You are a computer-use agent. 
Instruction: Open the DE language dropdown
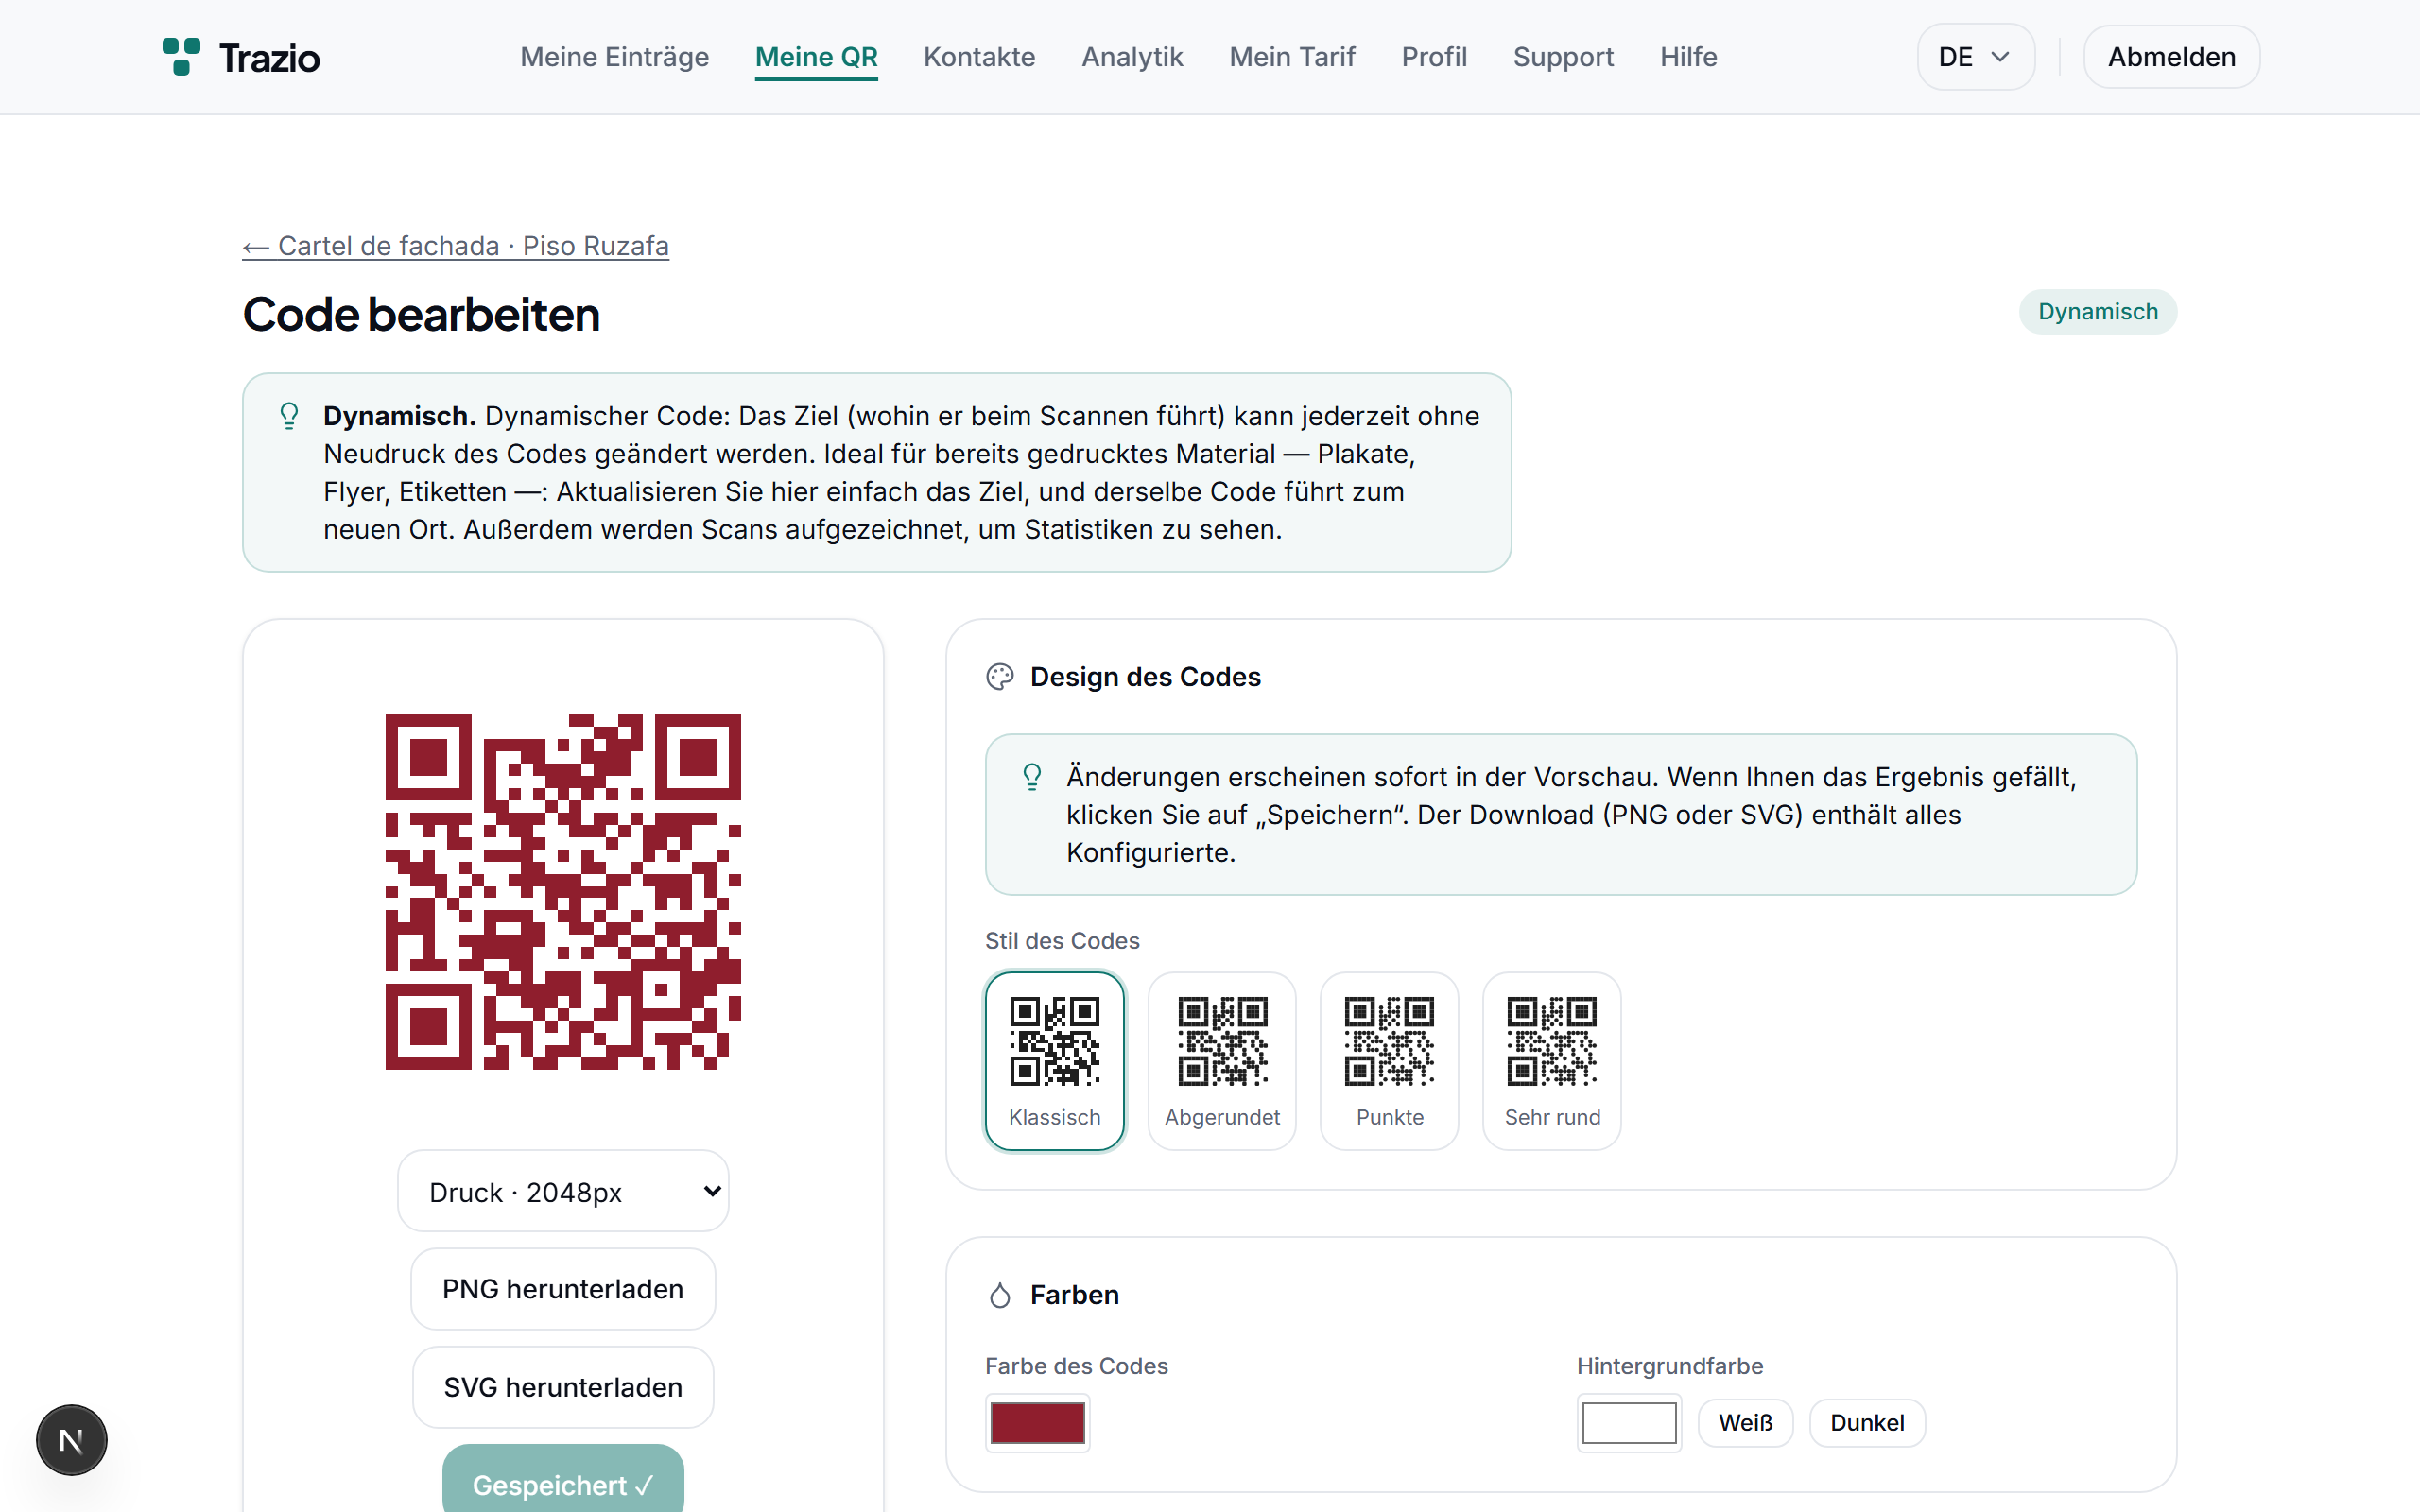pyautogui.click(x=1975, y=57)
